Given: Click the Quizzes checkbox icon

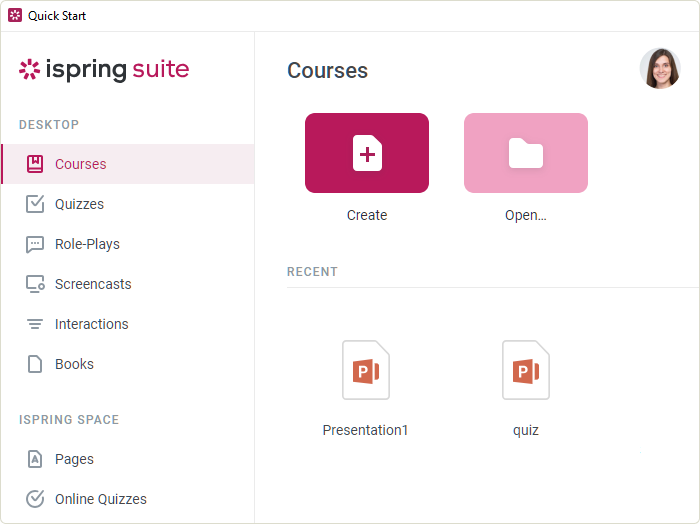Looking at the screenshot, I should tap(35, 204).
